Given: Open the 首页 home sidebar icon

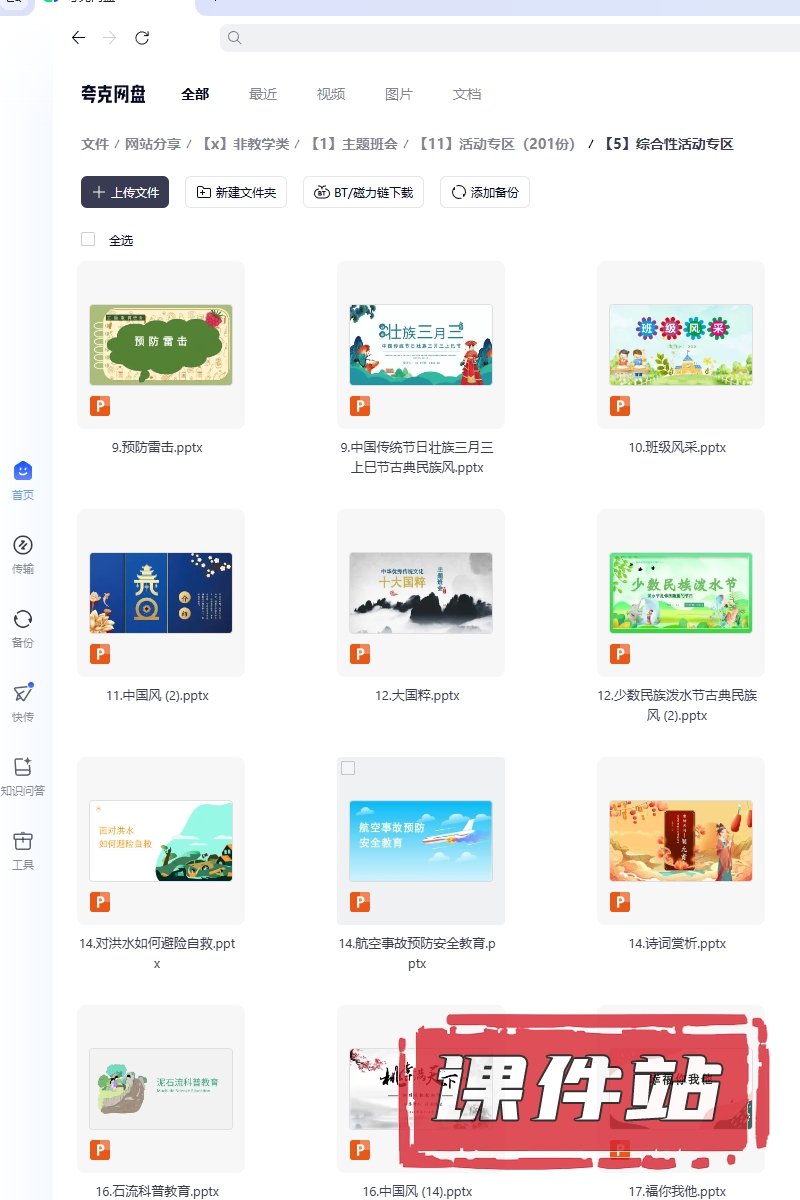Looking at the screenshot, I should pyautogui.click(x=22, y=472).
